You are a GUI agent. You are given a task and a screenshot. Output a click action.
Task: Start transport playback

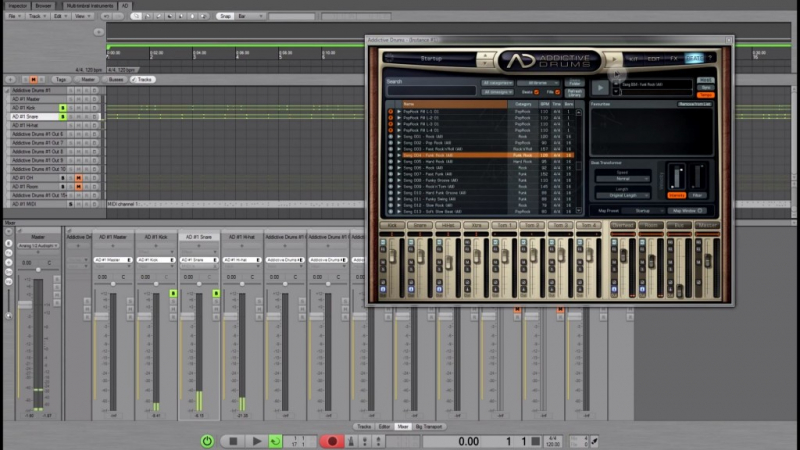[x=257, y=441]
